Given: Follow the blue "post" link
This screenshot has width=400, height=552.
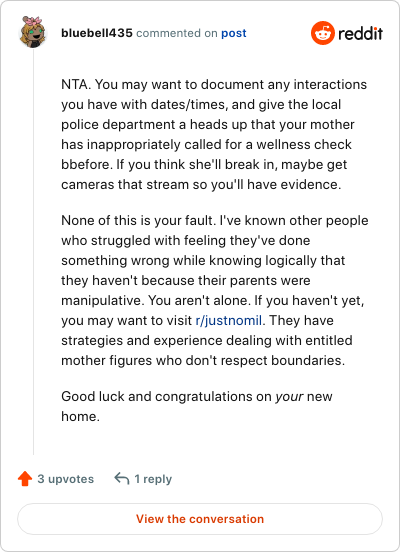Looking at the screenshot, I should pos(234,33).
